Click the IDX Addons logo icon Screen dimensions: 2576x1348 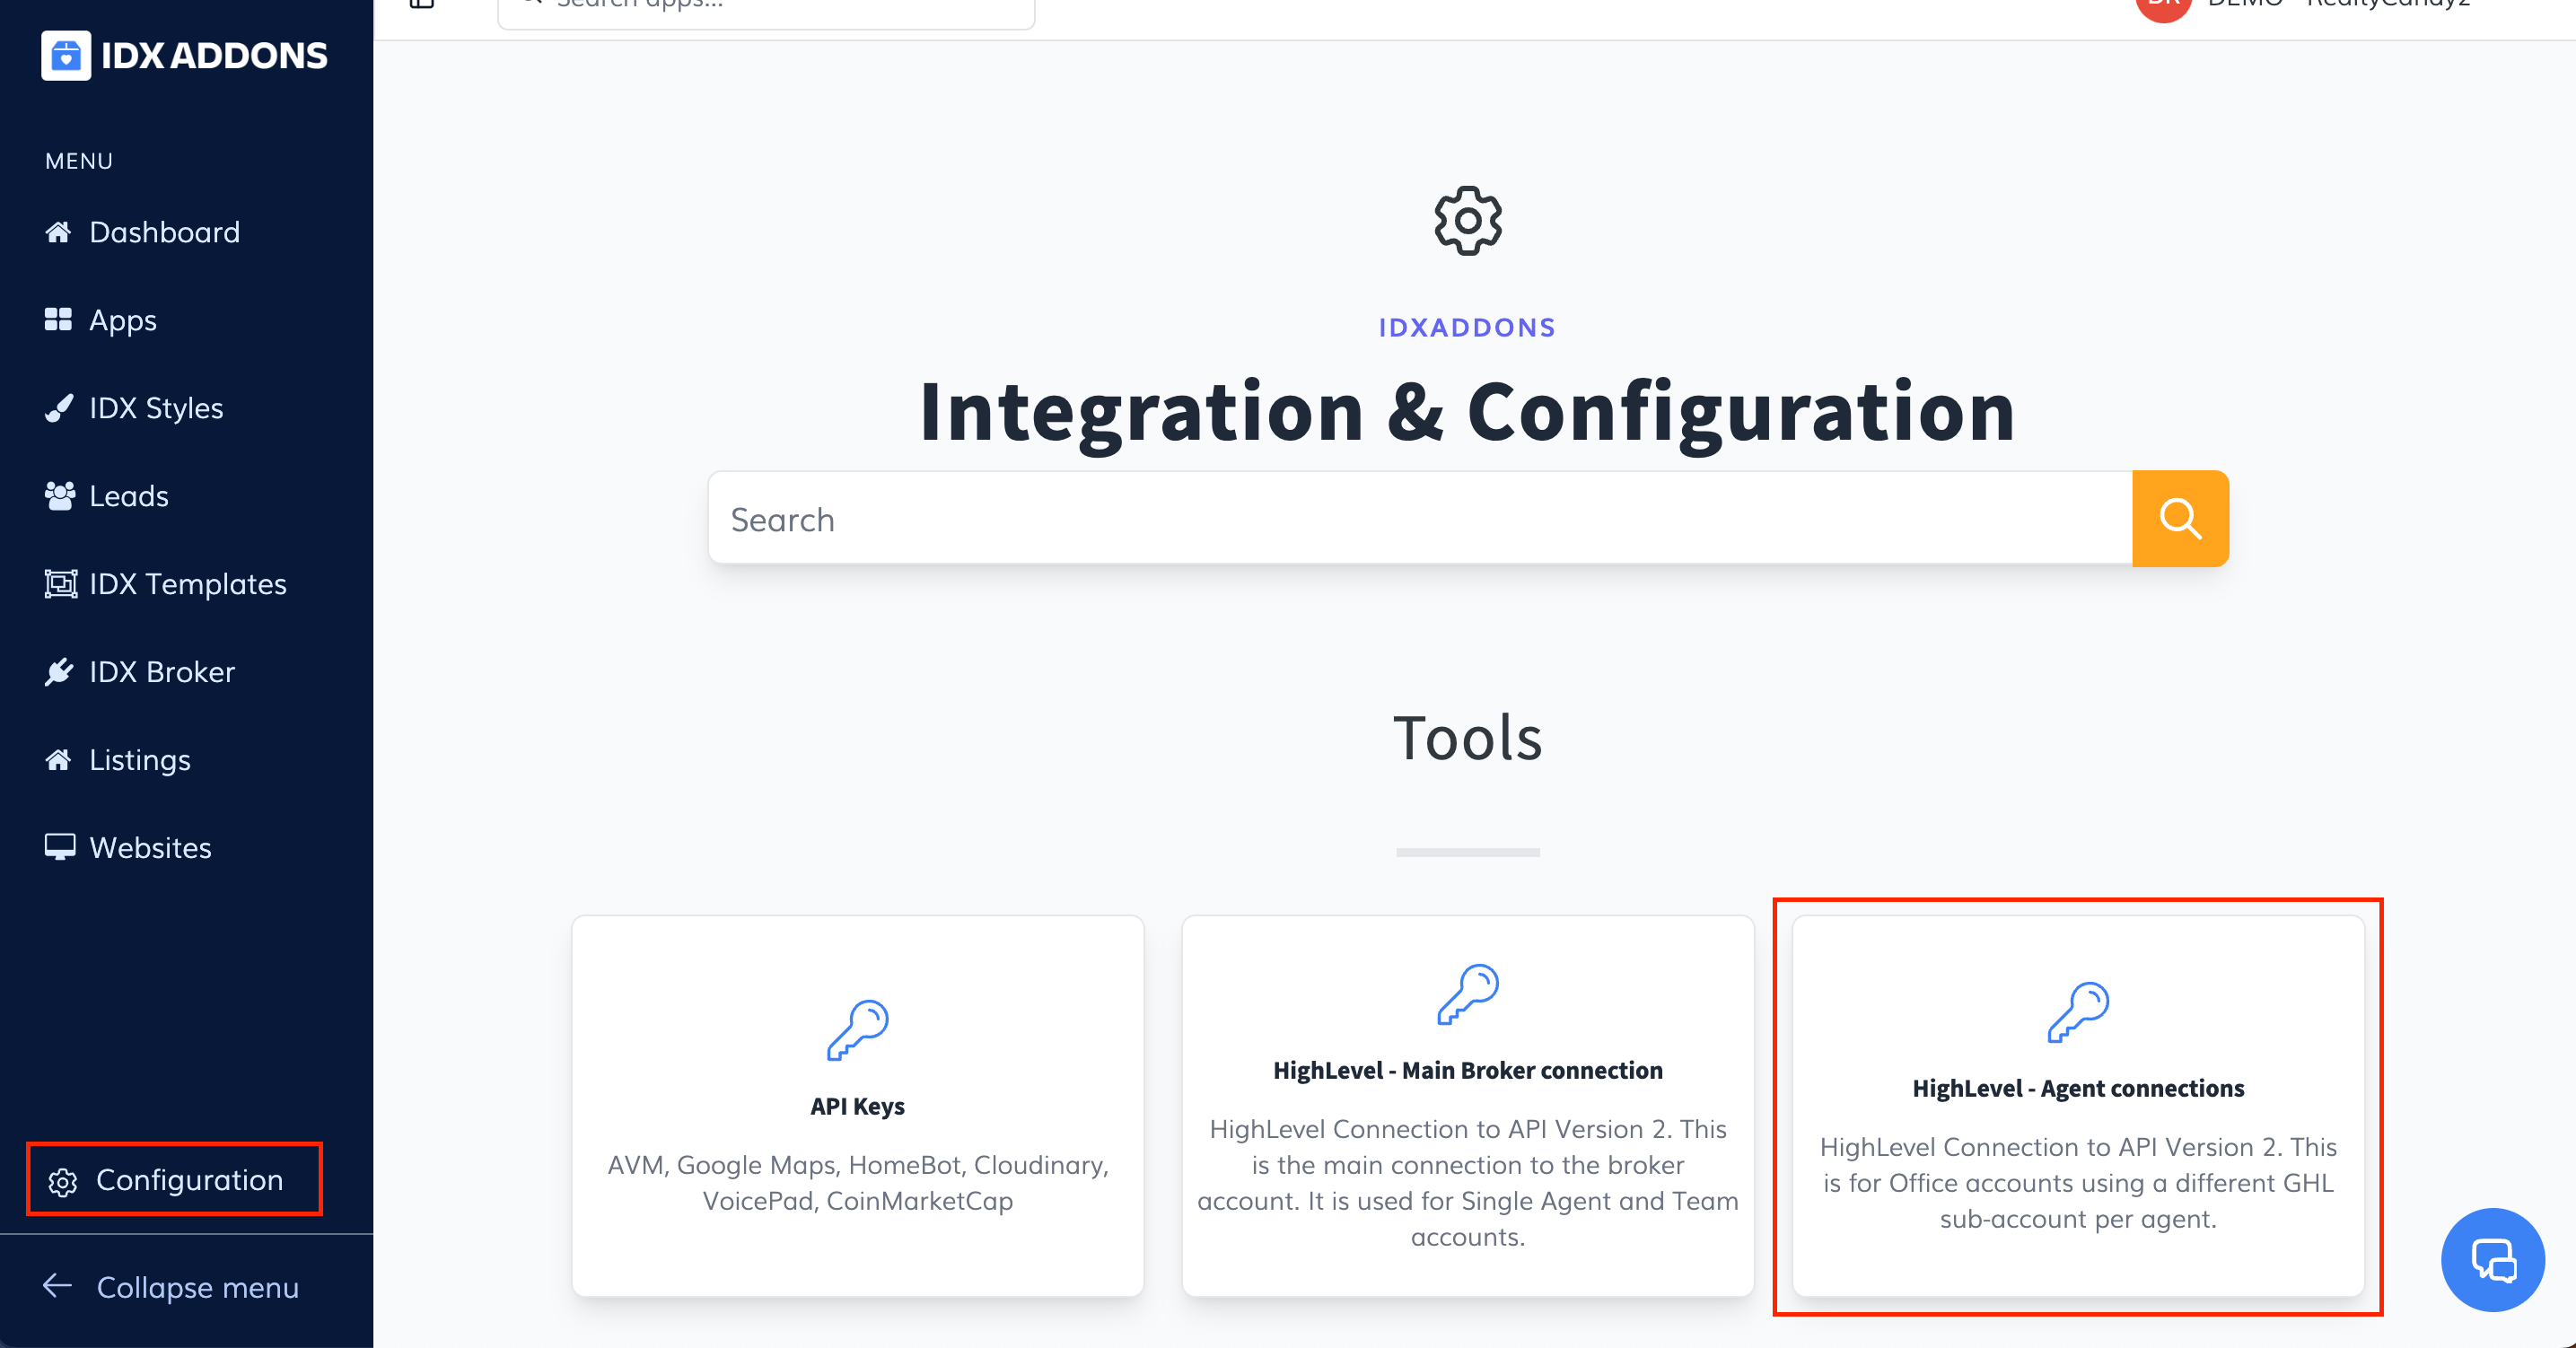point(66,56)
